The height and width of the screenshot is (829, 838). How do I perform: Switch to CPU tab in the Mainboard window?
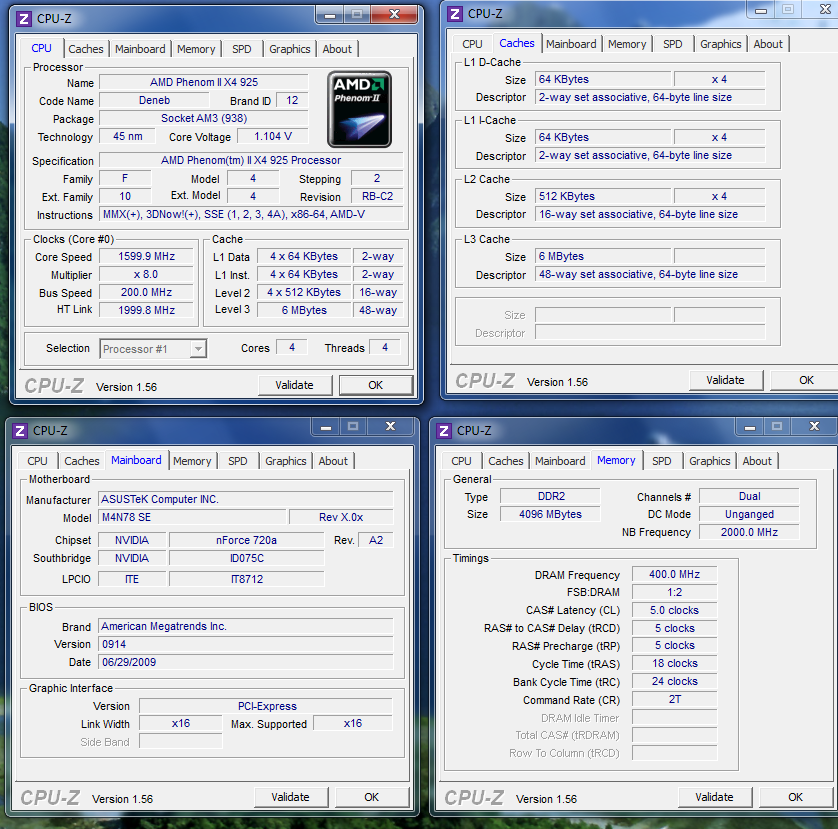(x=37, y=461)
